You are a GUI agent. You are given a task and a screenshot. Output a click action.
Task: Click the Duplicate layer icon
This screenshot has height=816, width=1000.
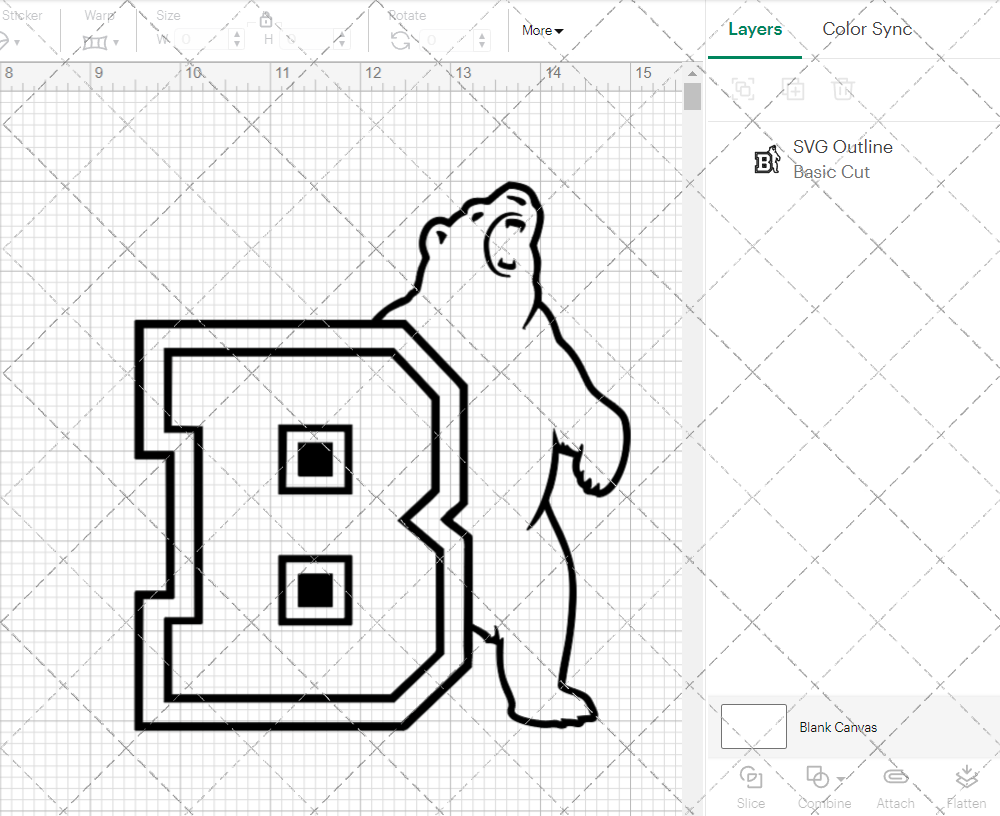(x=794, y=89)
